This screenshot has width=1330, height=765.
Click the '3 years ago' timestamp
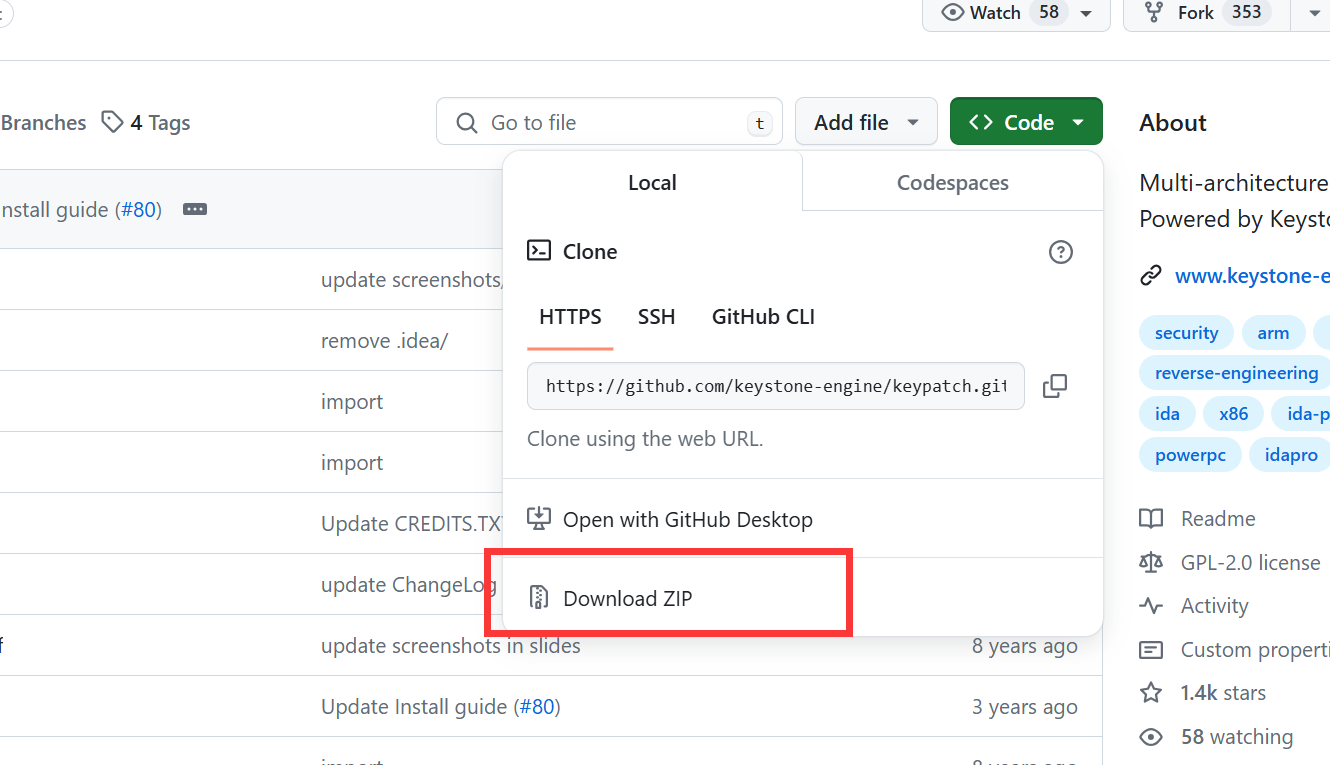click(x=1025, y=706)
